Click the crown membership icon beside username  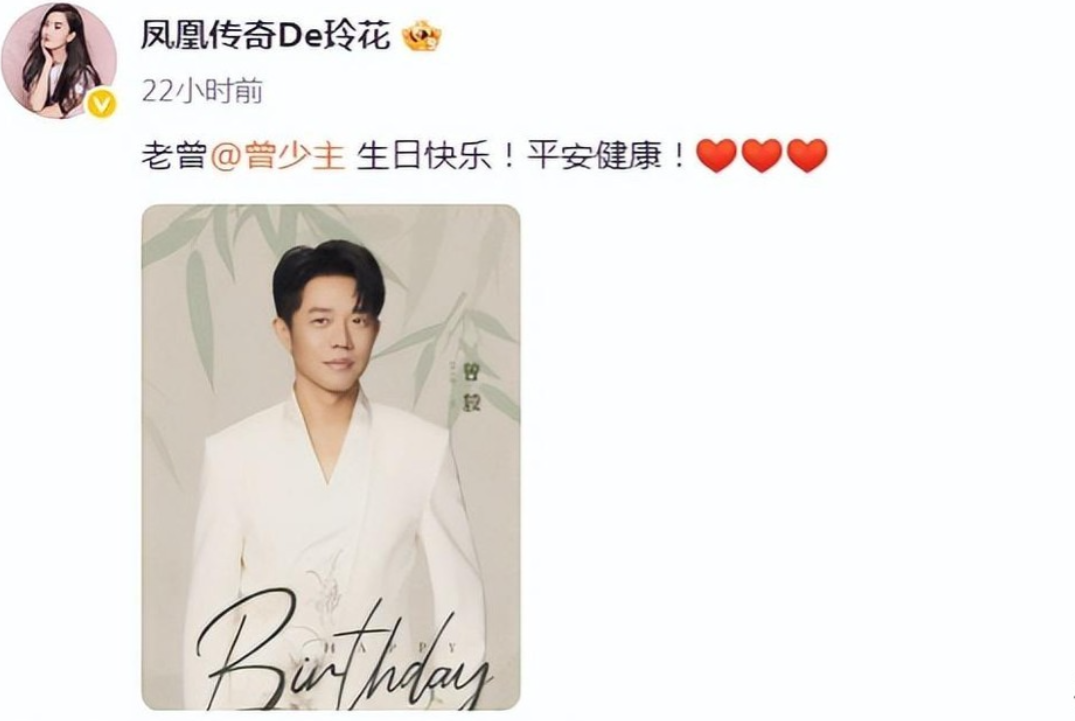click(422, 36)
